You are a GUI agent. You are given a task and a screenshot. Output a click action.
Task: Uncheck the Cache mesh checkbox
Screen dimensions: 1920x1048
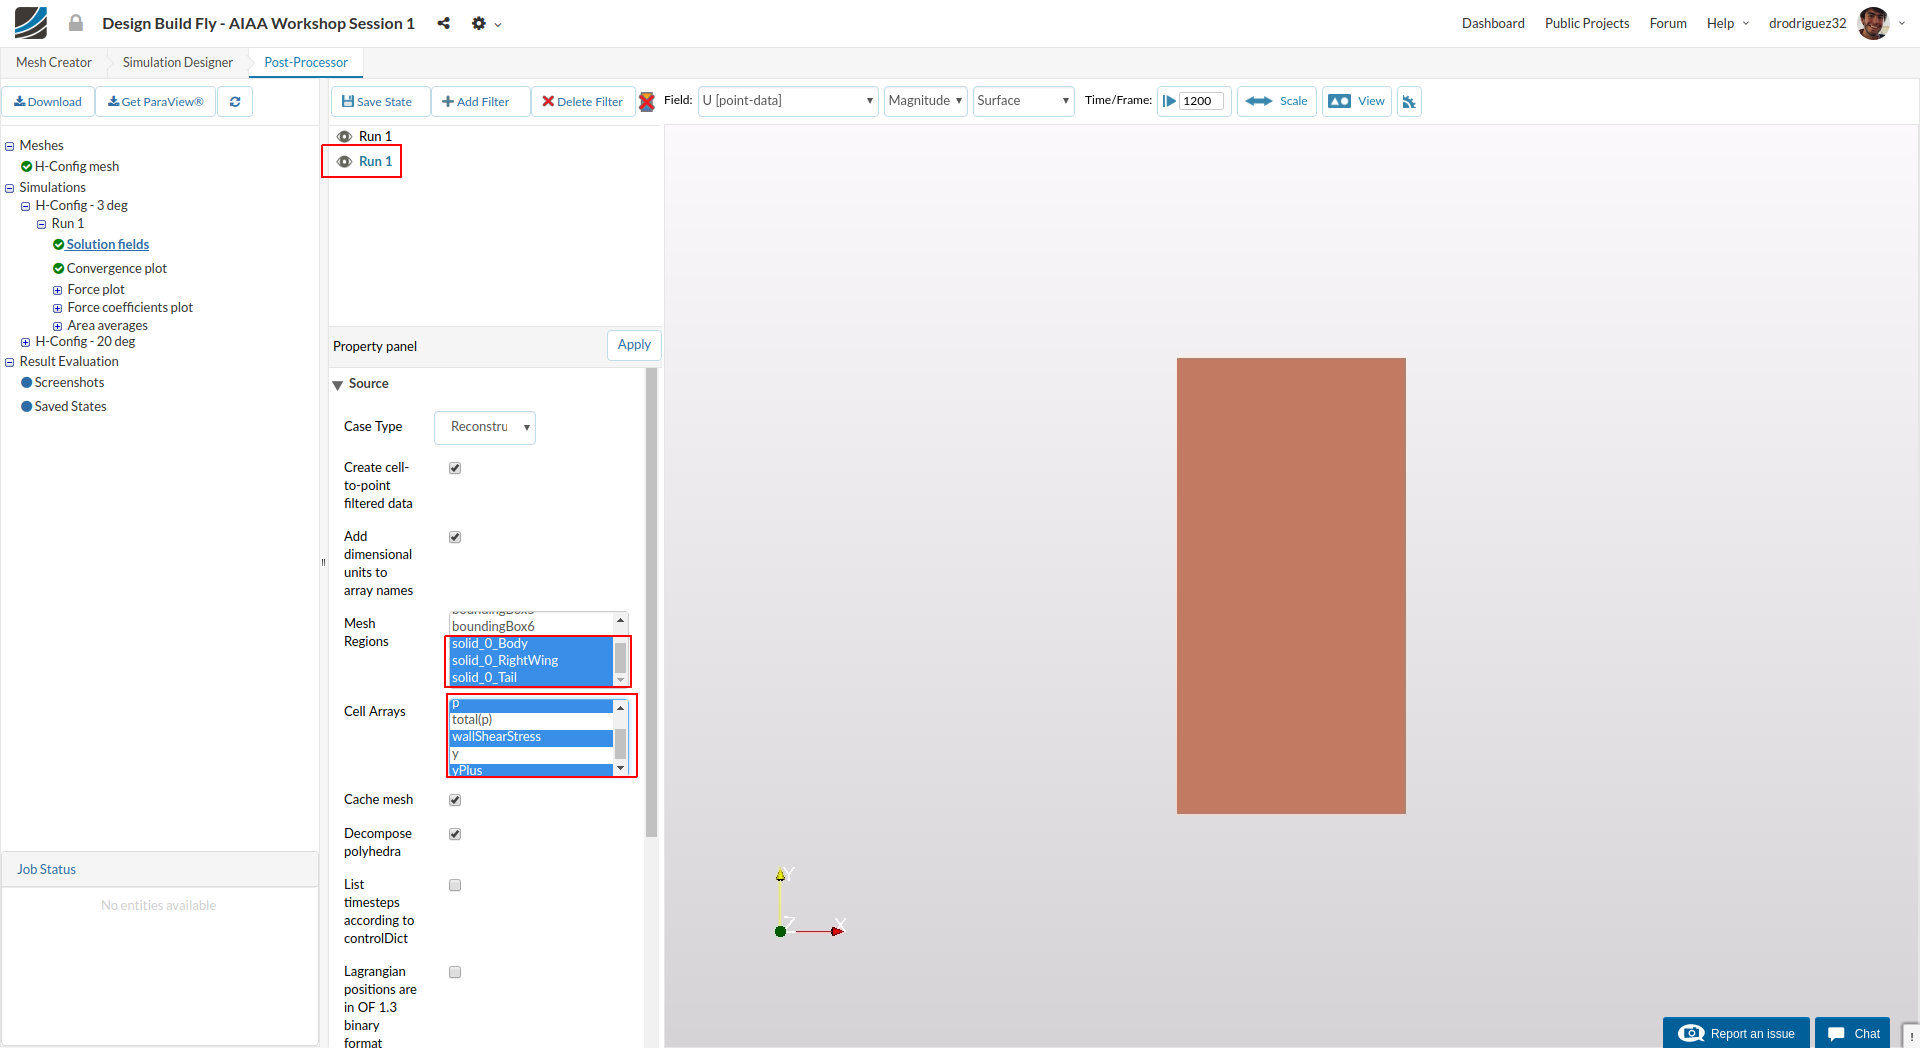pyautogui.click(x=455, y=800)
